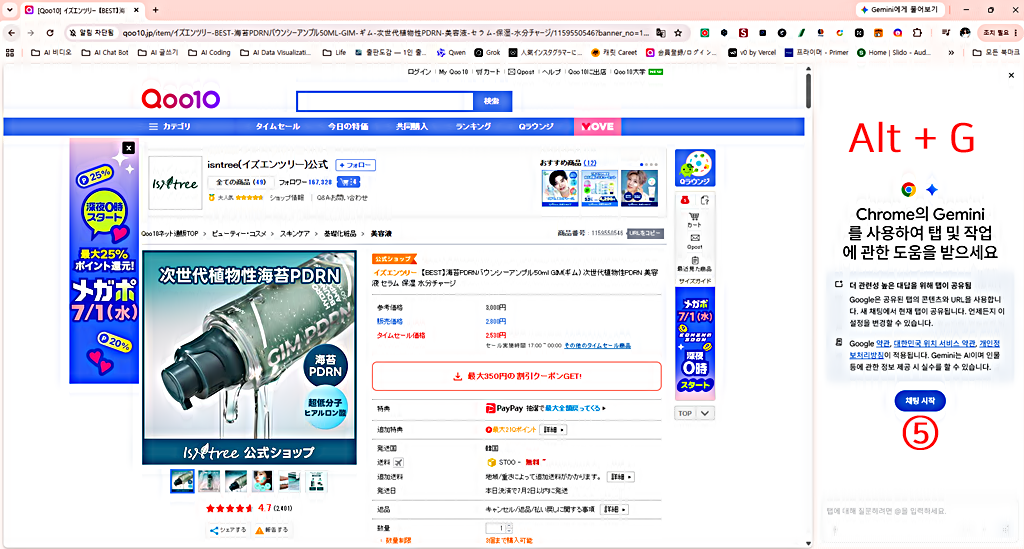Click the Isntree shop logo
This screenshot has width=1024, height=549.
coord(175,183)
